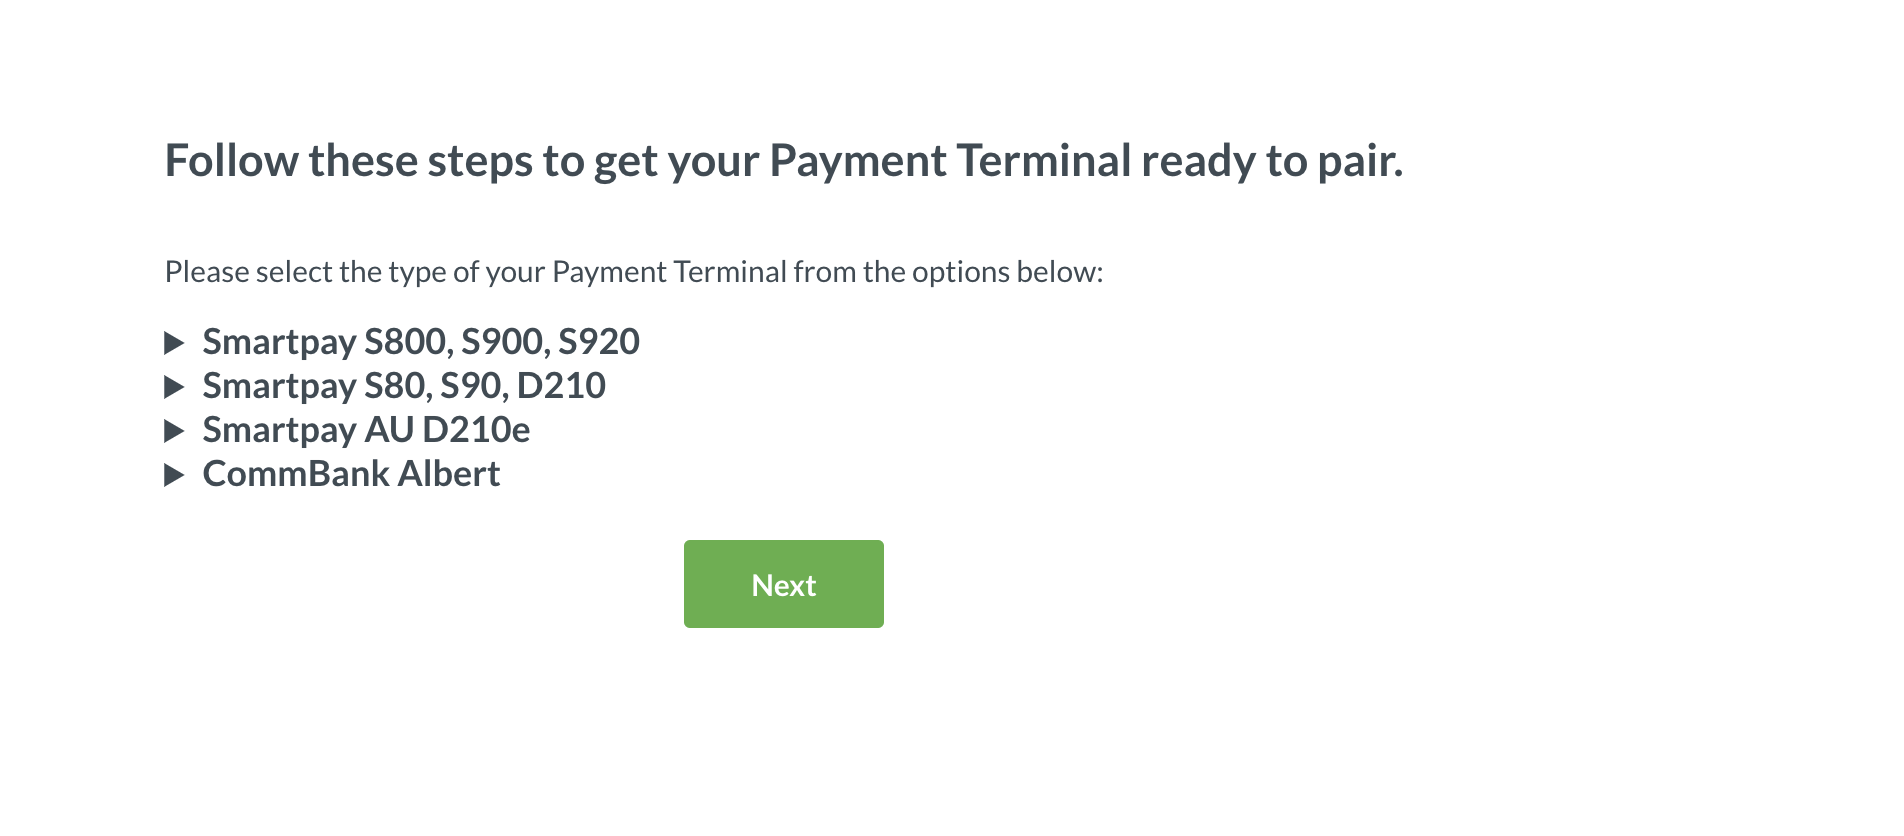Click the triangle before Smartpay S800, S900, S920
Screen dimensions: 1904x836
[x=178, y=341]
